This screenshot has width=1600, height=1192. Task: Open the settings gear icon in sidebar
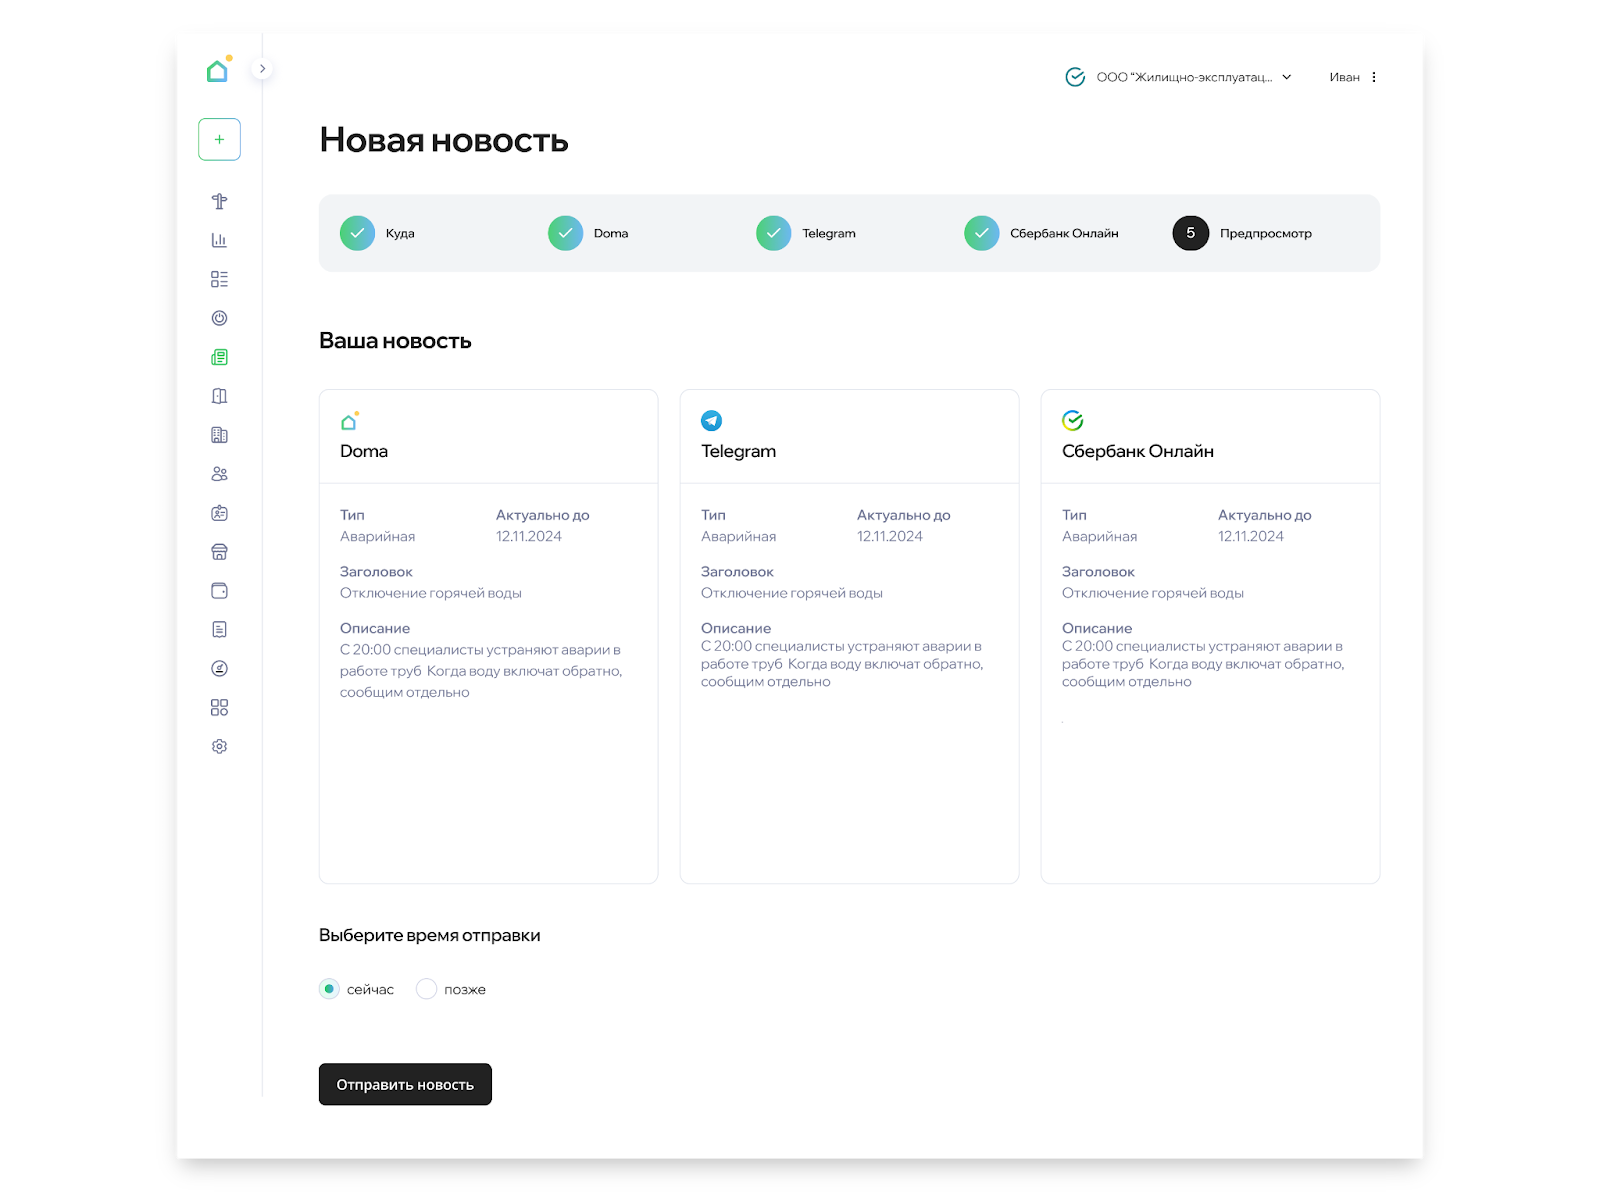click(219, 746)
